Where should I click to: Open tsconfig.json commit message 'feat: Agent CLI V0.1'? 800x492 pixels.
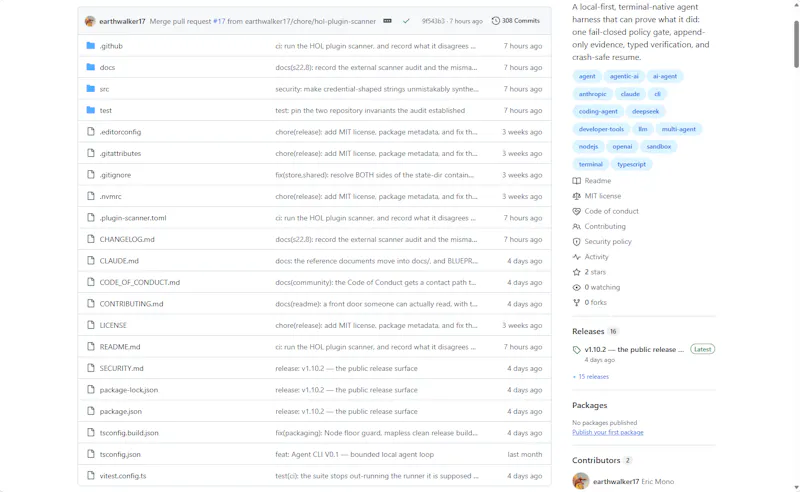tap(355, 454)
